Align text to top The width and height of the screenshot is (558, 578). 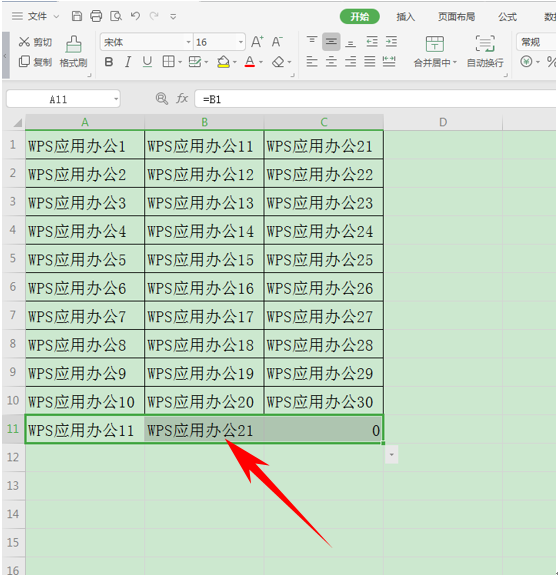[312, 42]
